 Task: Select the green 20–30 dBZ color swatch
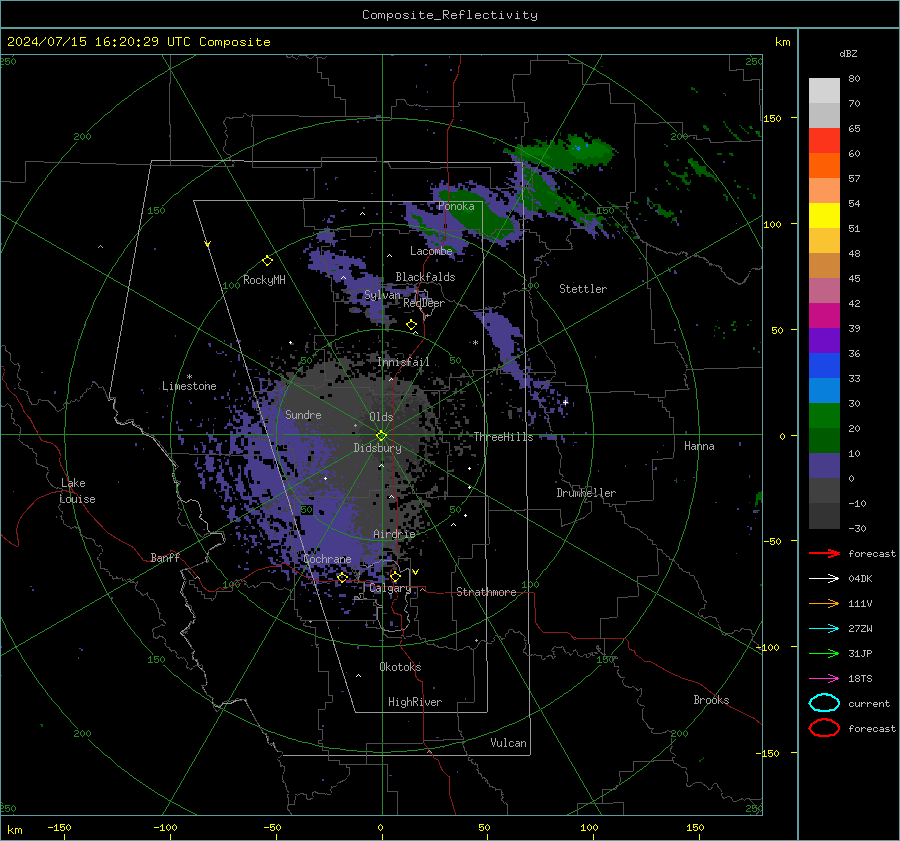(x=824, y=416)
